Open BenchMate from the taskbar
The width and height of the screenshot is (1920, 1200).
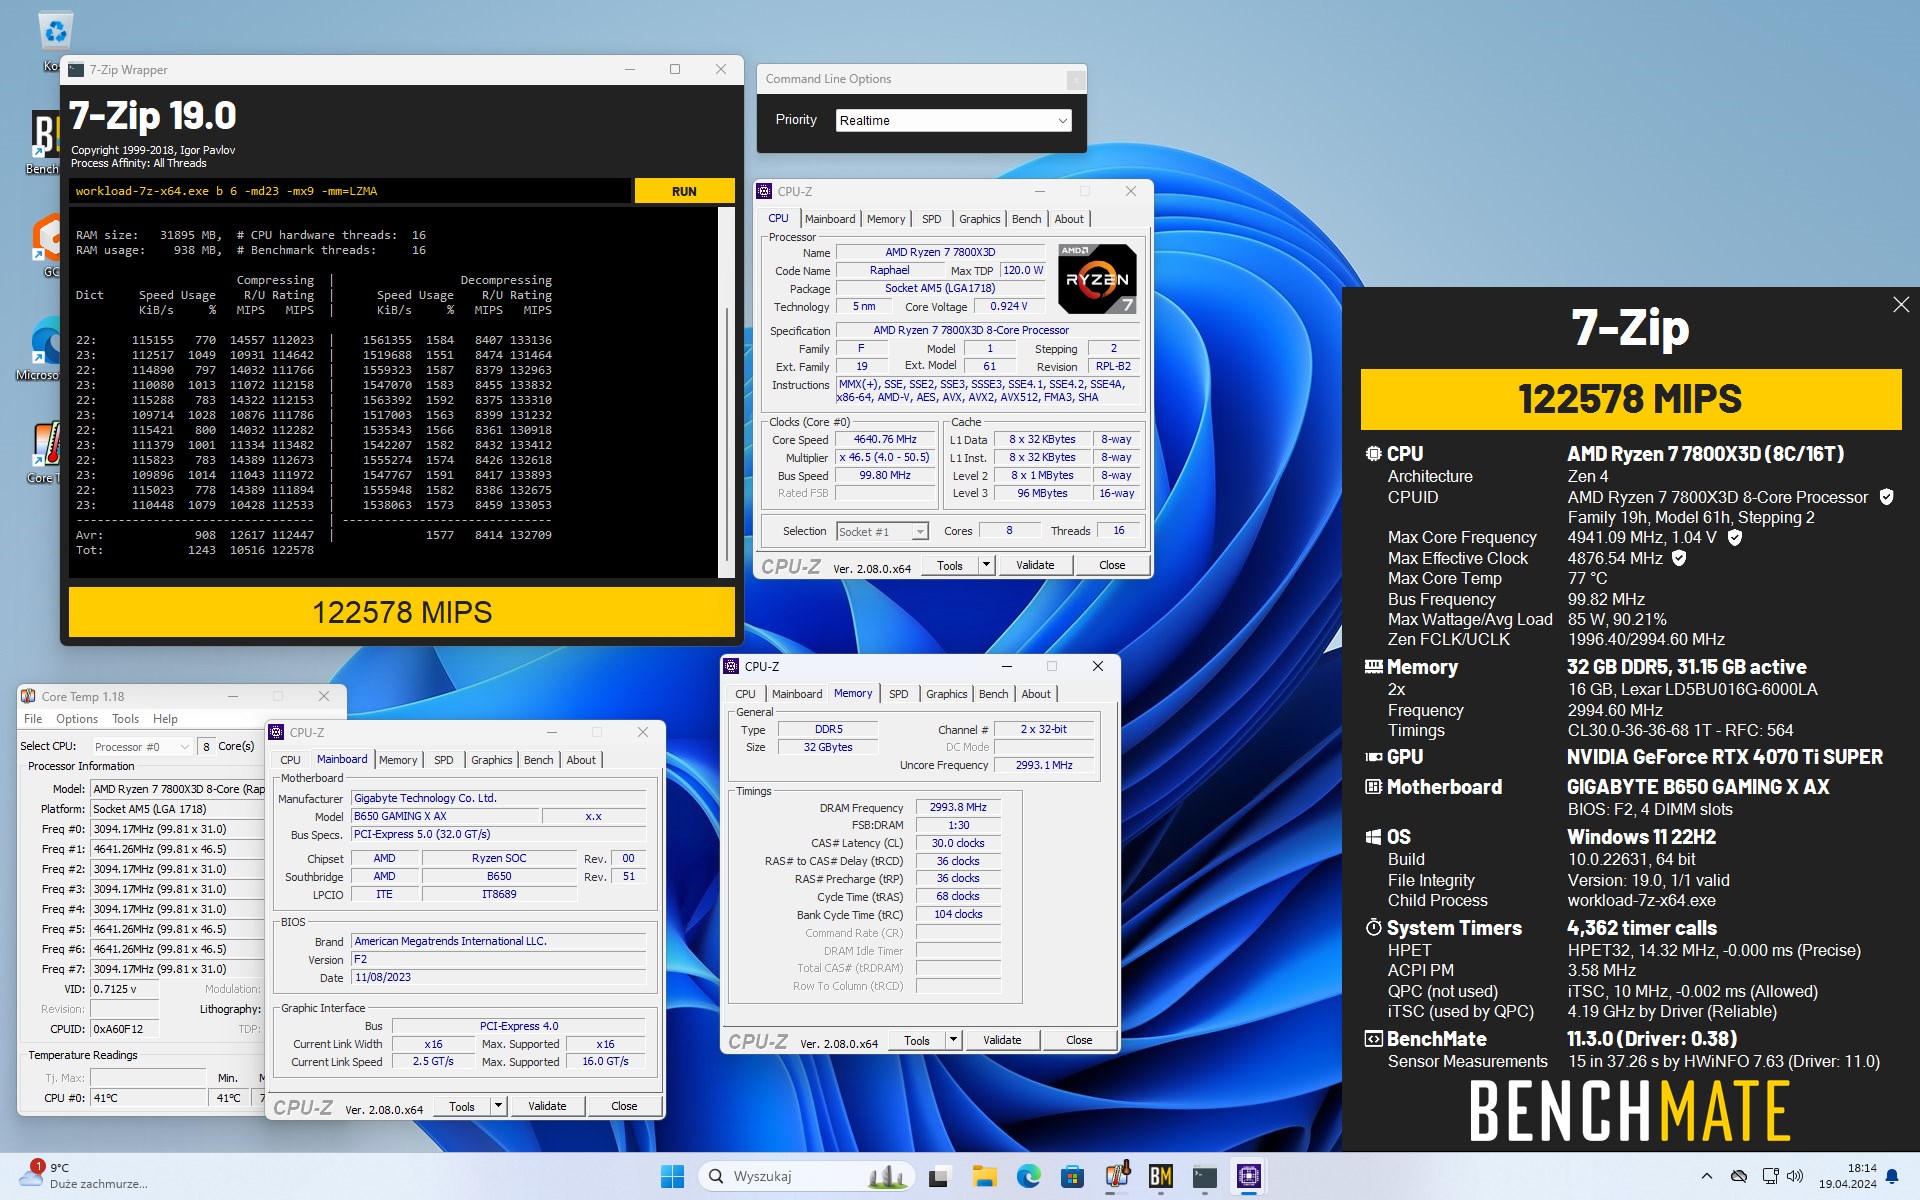click(1161, 1176)
